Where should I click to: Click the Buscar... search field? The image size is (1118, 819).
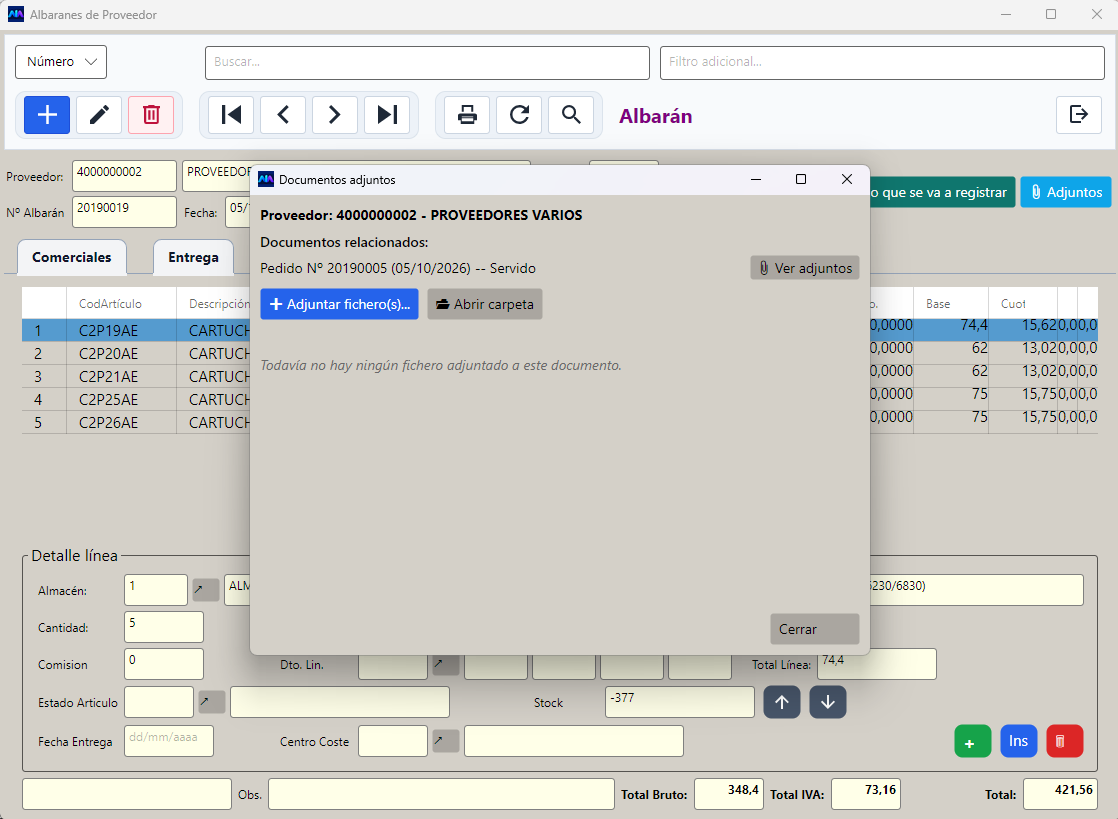pos(427,63)
